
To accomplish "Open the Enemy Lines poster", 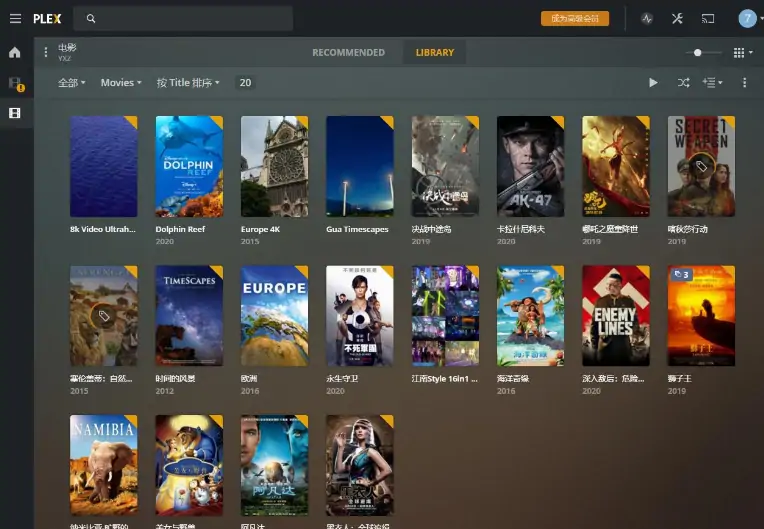I will tap(615, 316).
